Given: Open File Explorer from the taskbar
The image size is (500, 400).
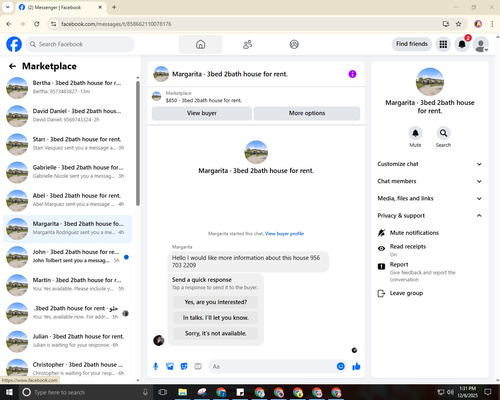Looking at the screenshot, I should click(182, 392).
